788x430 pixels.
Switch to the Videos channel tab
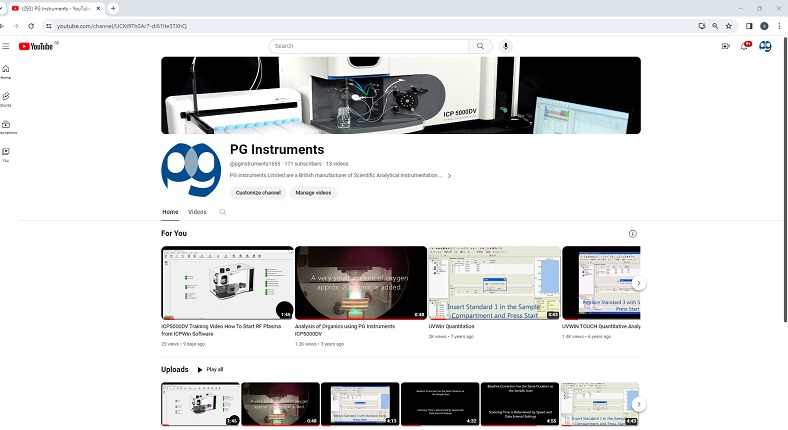[x=197, y=212]
